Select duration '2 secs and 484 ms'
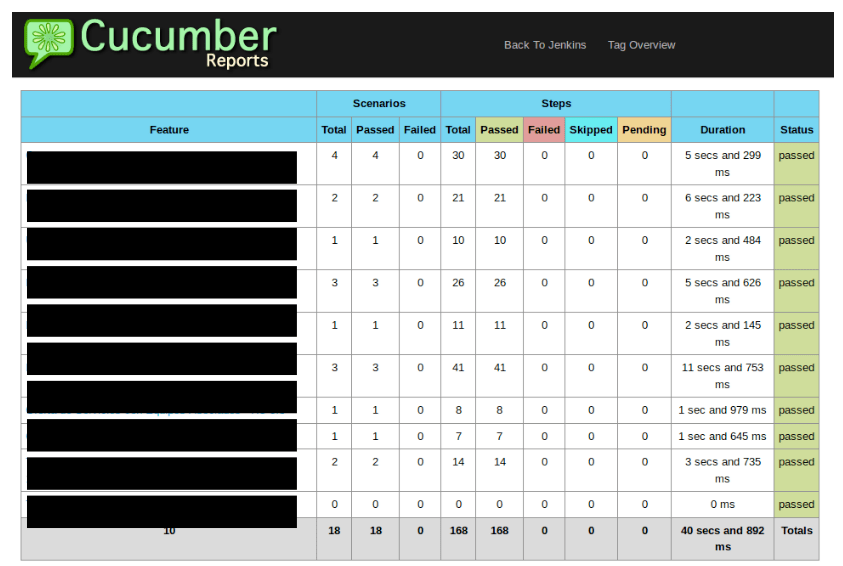 click(x=723, y=248)
